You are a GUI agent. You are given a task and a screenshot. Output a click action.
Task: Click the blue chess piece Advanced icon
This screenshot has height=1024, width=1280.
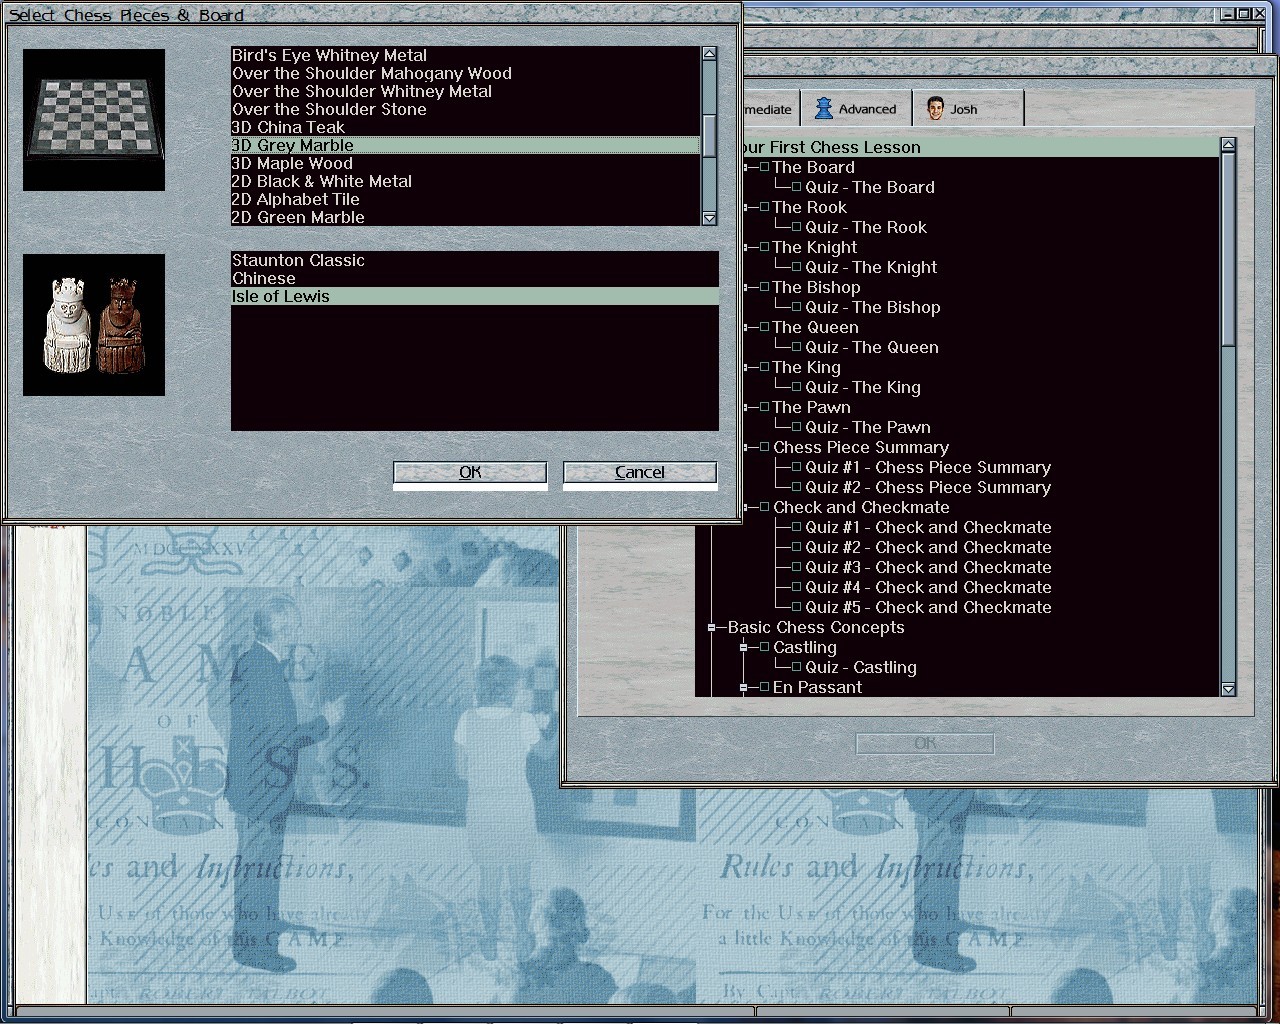(x=823, y=109)
